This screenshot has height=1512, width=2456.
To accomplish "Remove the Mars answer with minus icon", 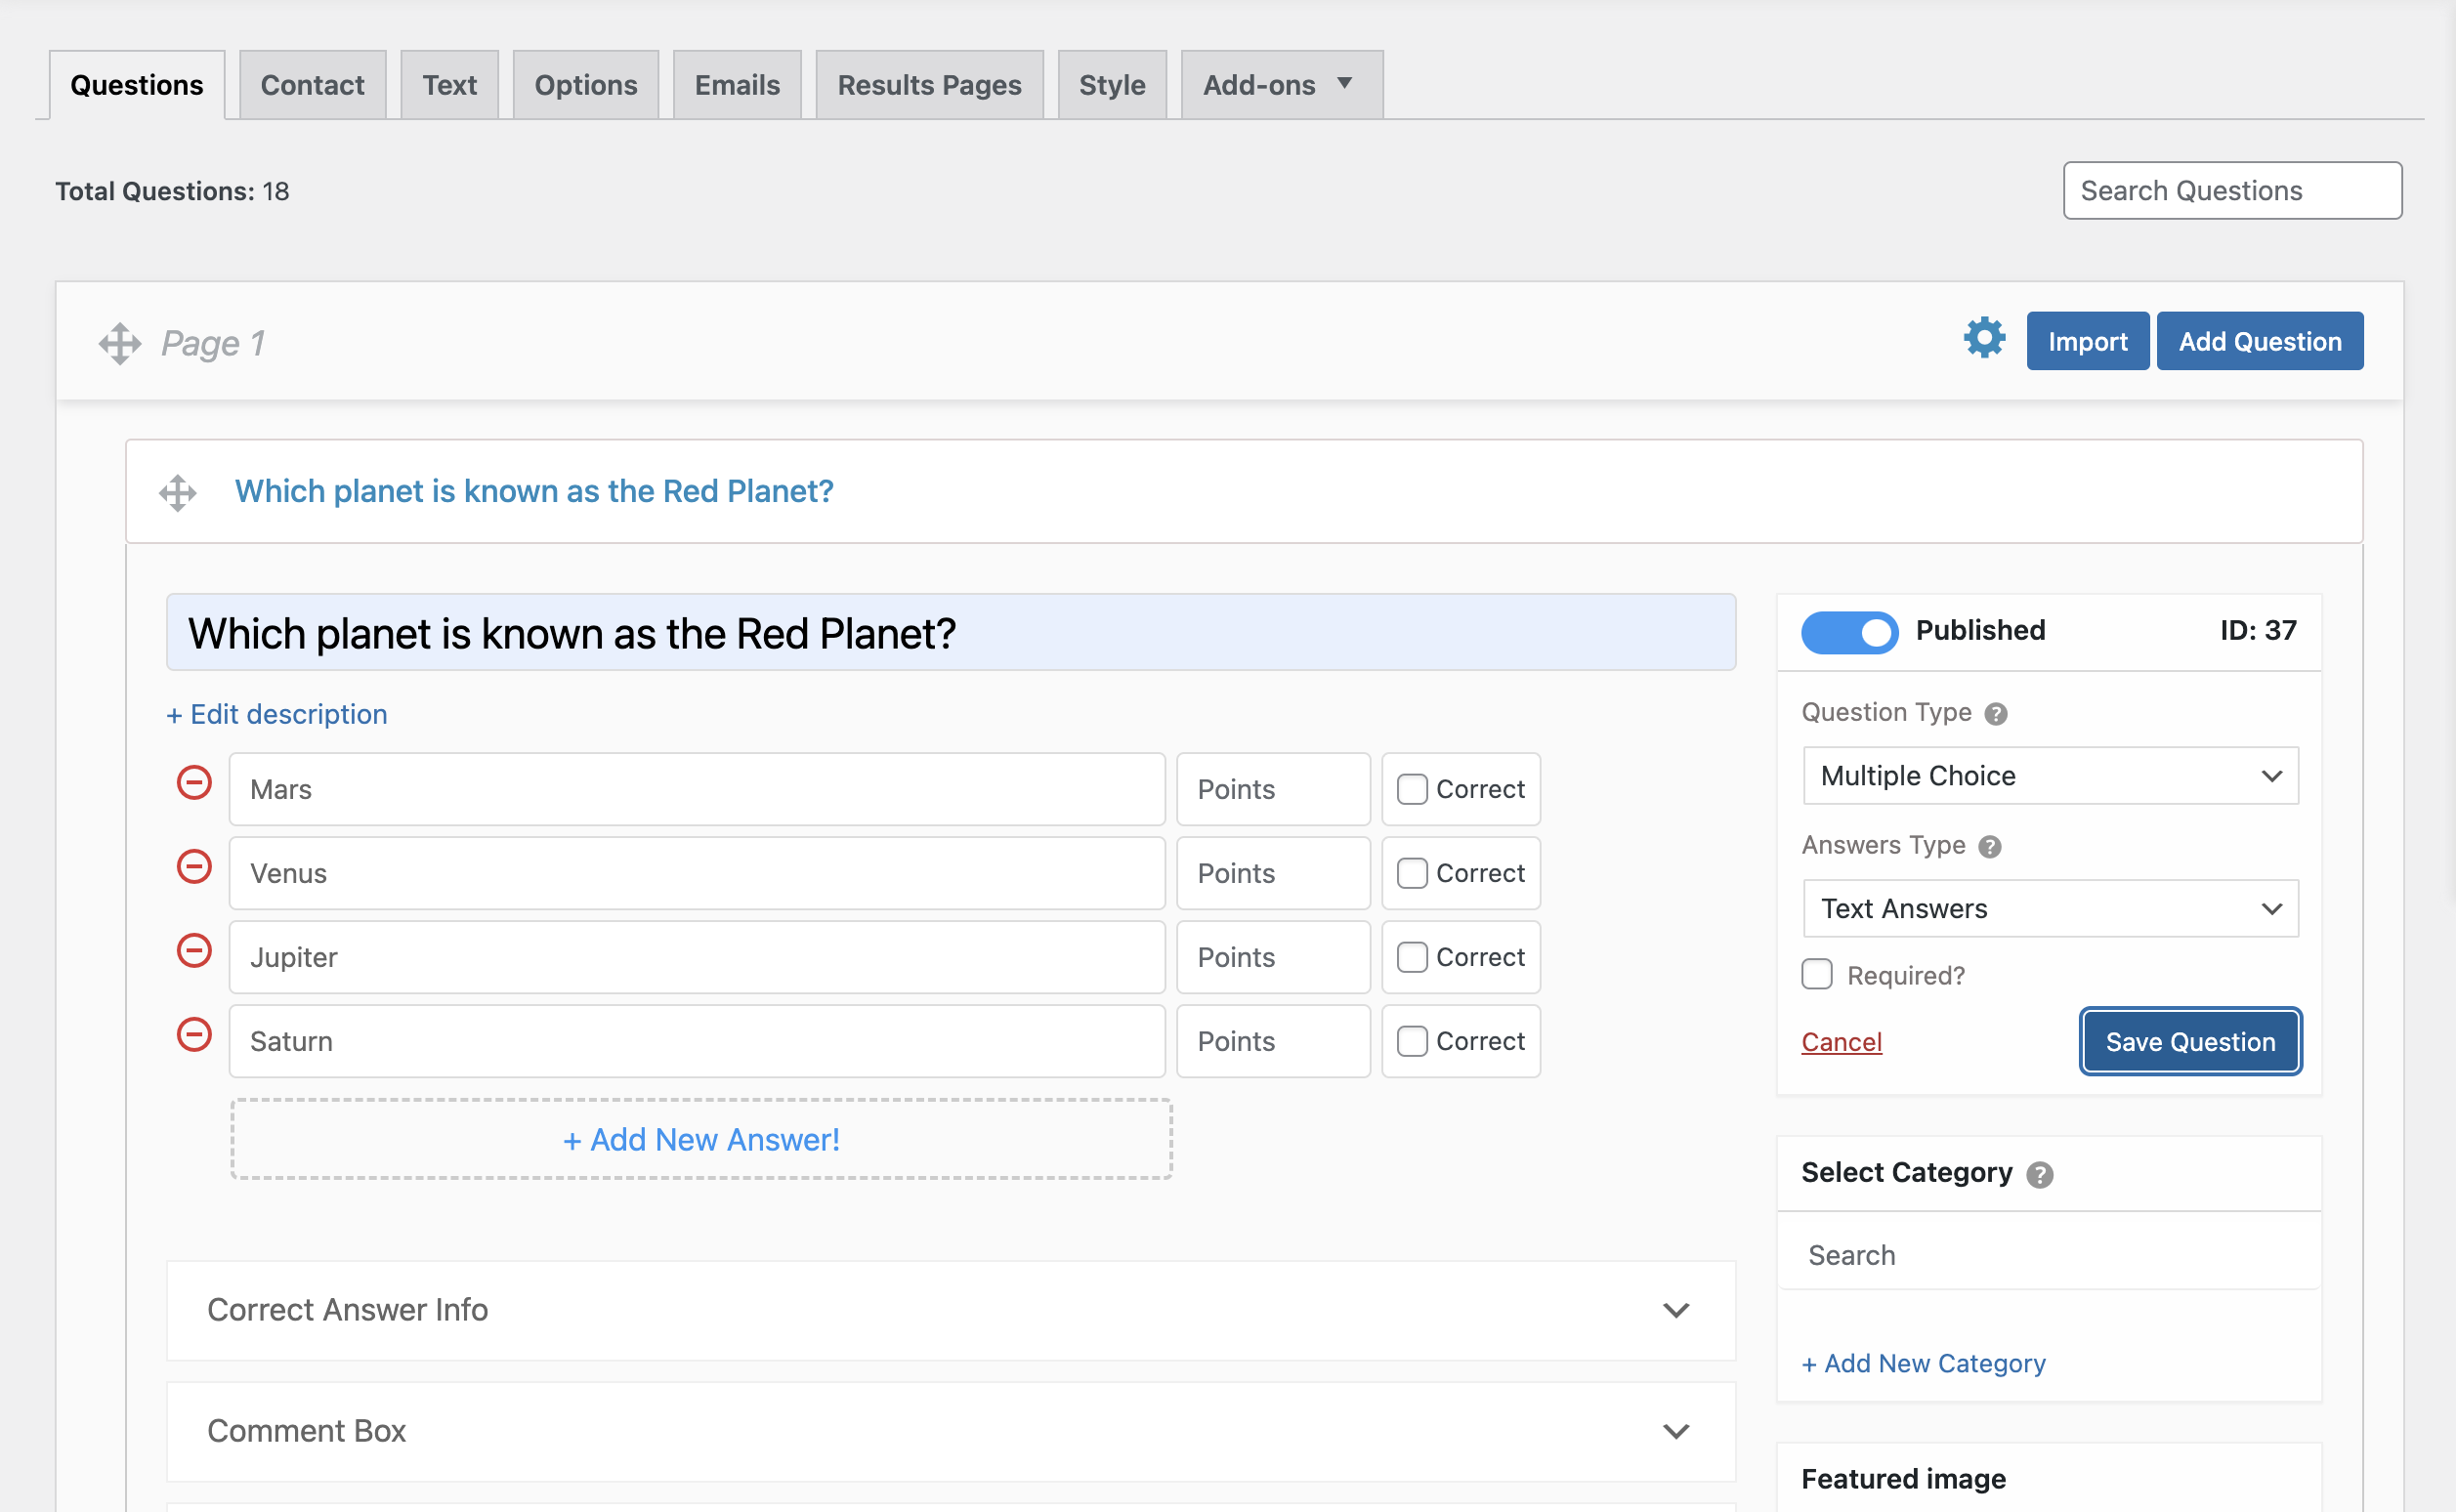I will pos(194,783).
